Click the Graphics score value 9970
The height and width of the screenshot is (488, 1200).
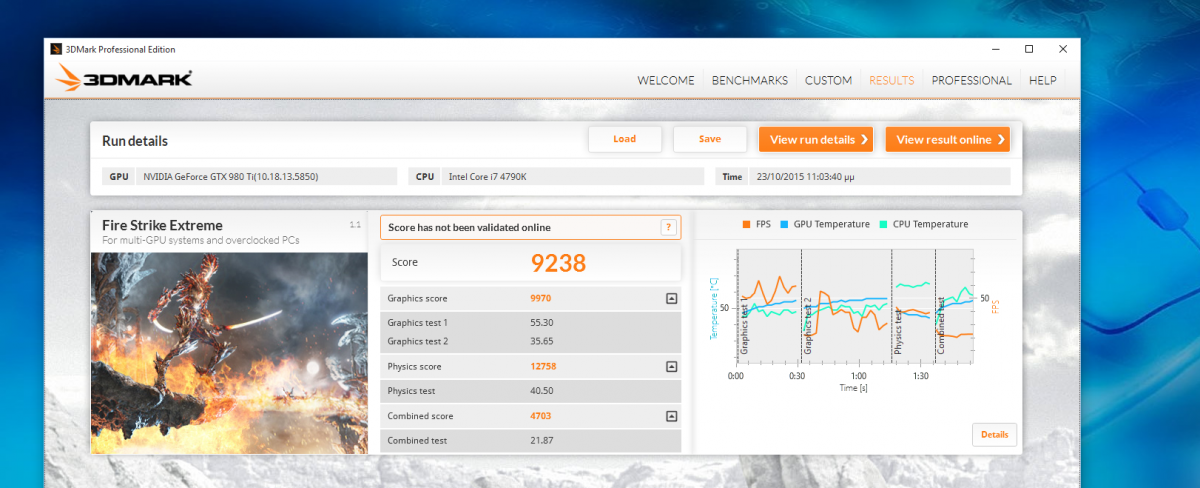tap(541, 298)
